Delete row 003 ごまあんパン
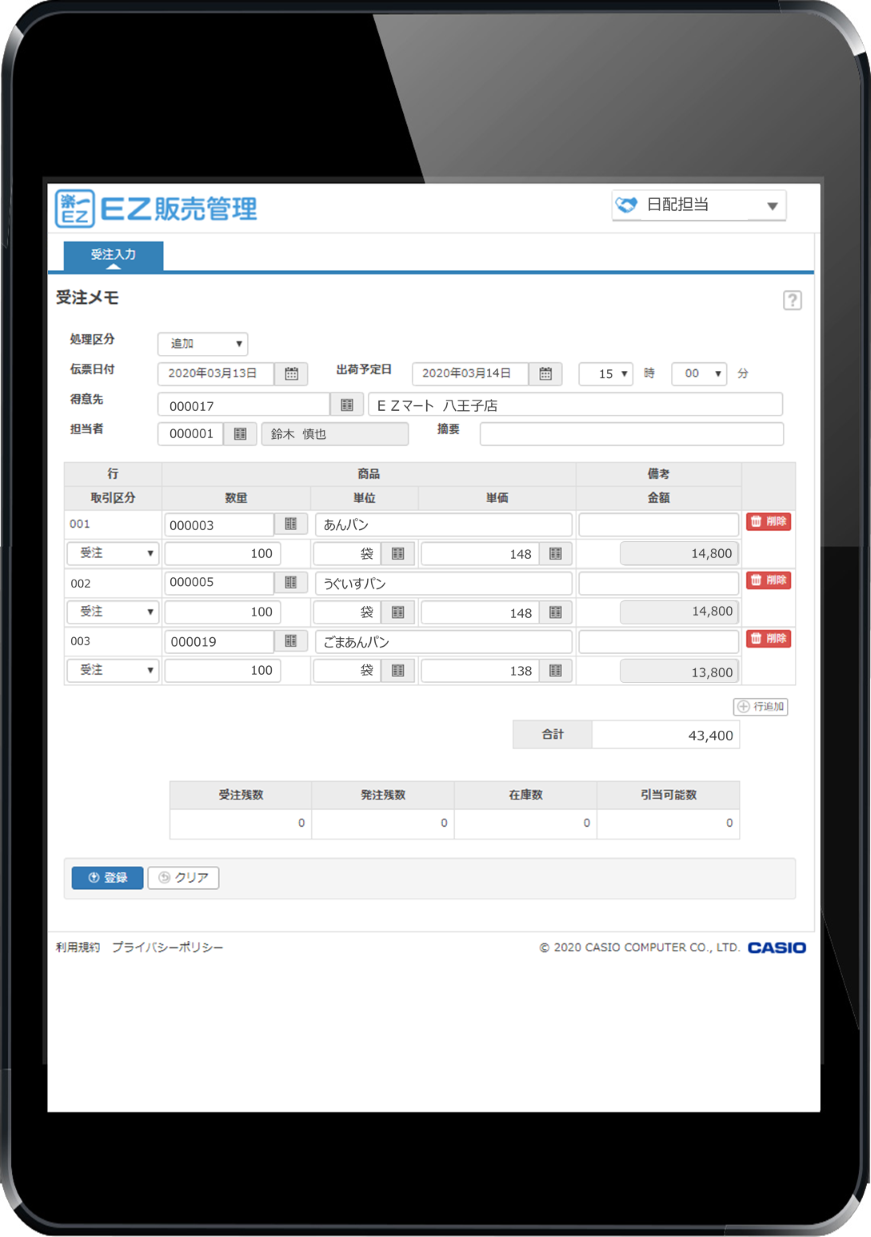The width and height of the screenshot is (871, 1237). pos(768,639)
